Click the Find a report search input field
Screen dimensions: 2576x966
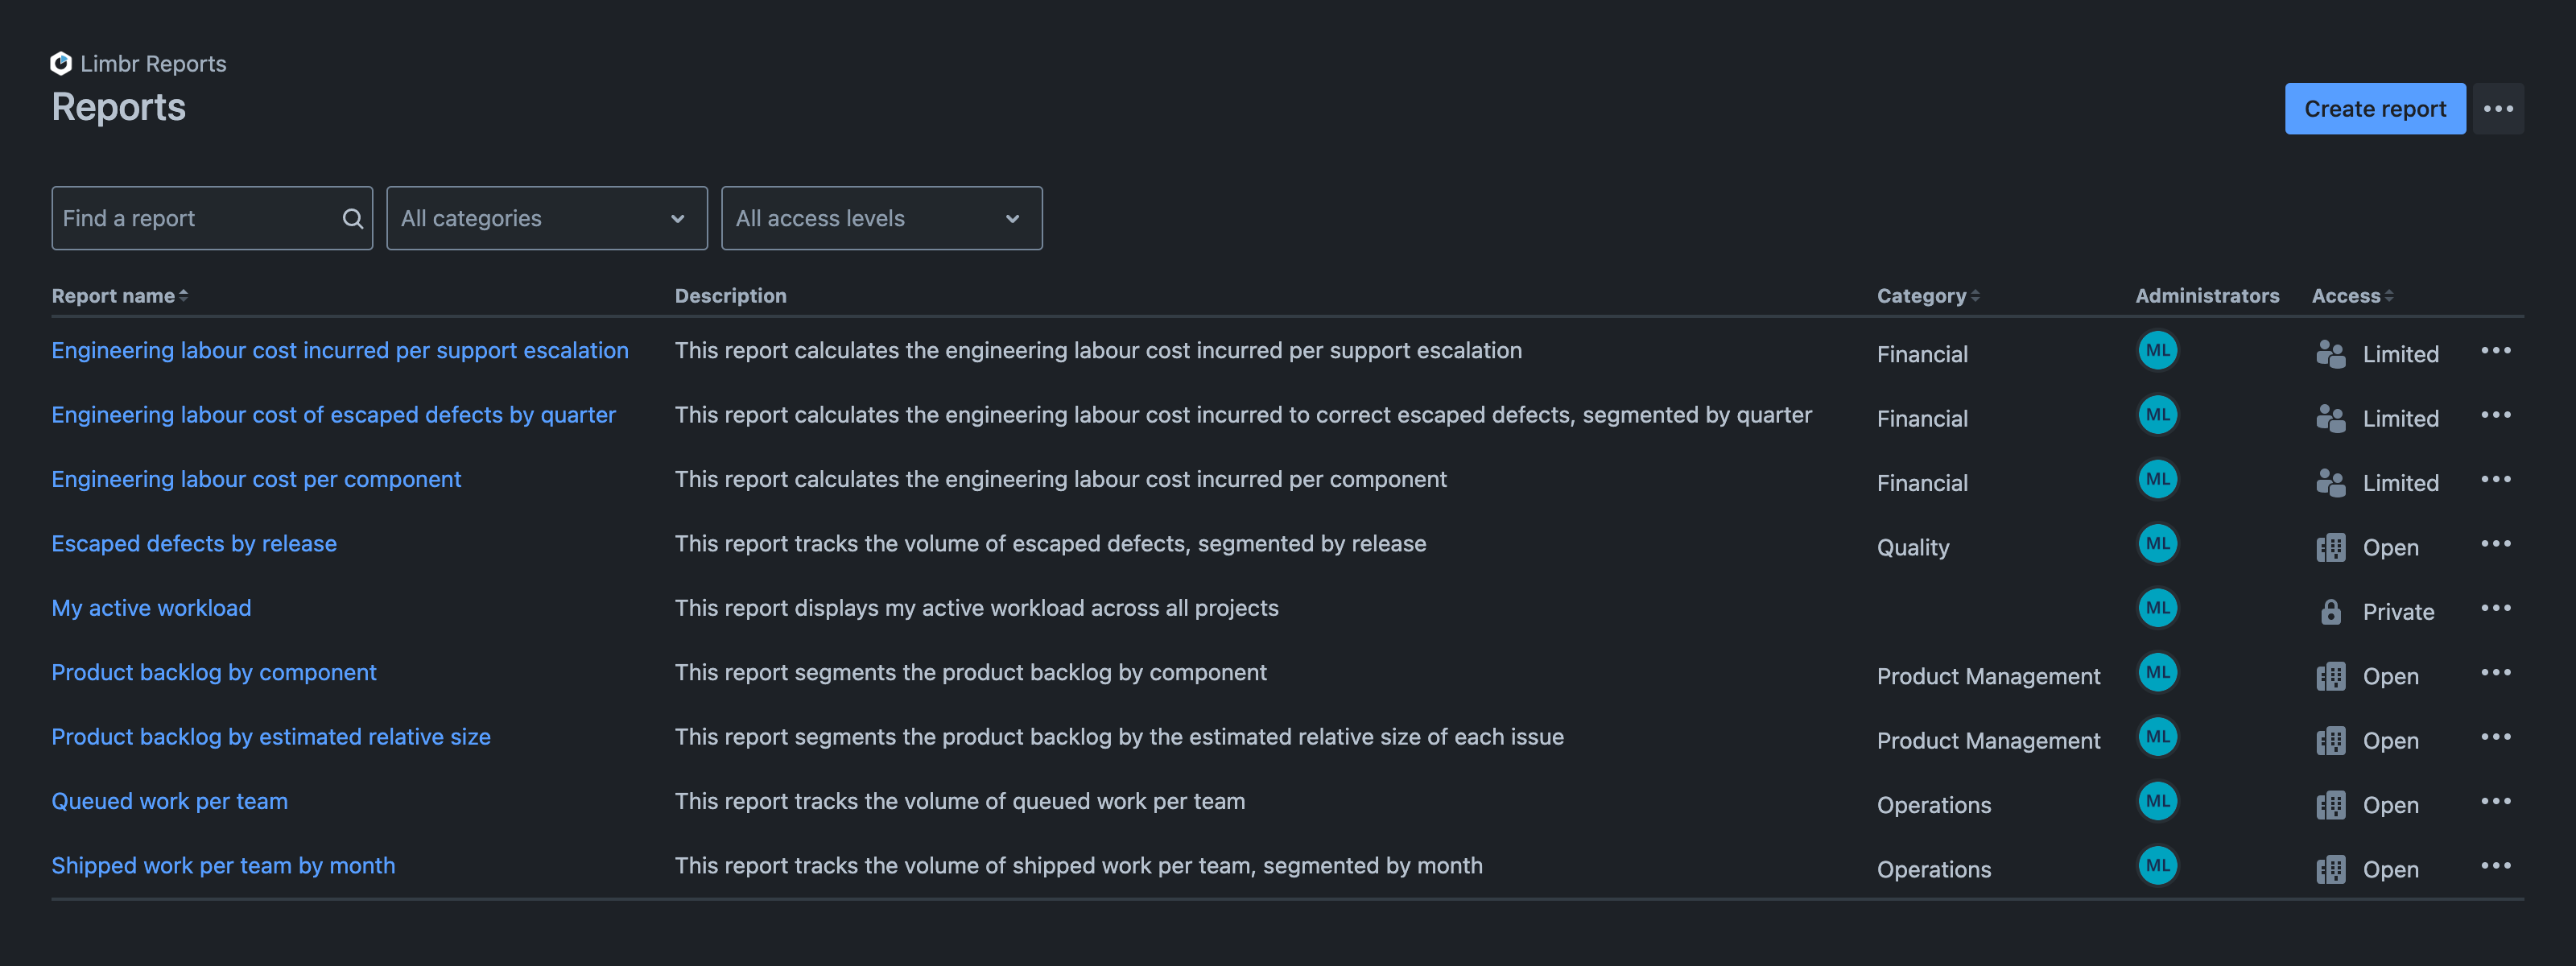tap(210, 217)
